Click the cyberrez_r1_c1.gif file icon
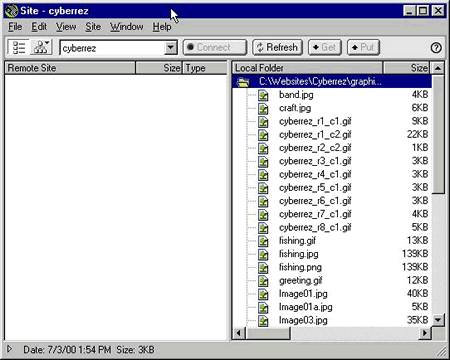The image size is (450, 360). [x=263, y=122]
